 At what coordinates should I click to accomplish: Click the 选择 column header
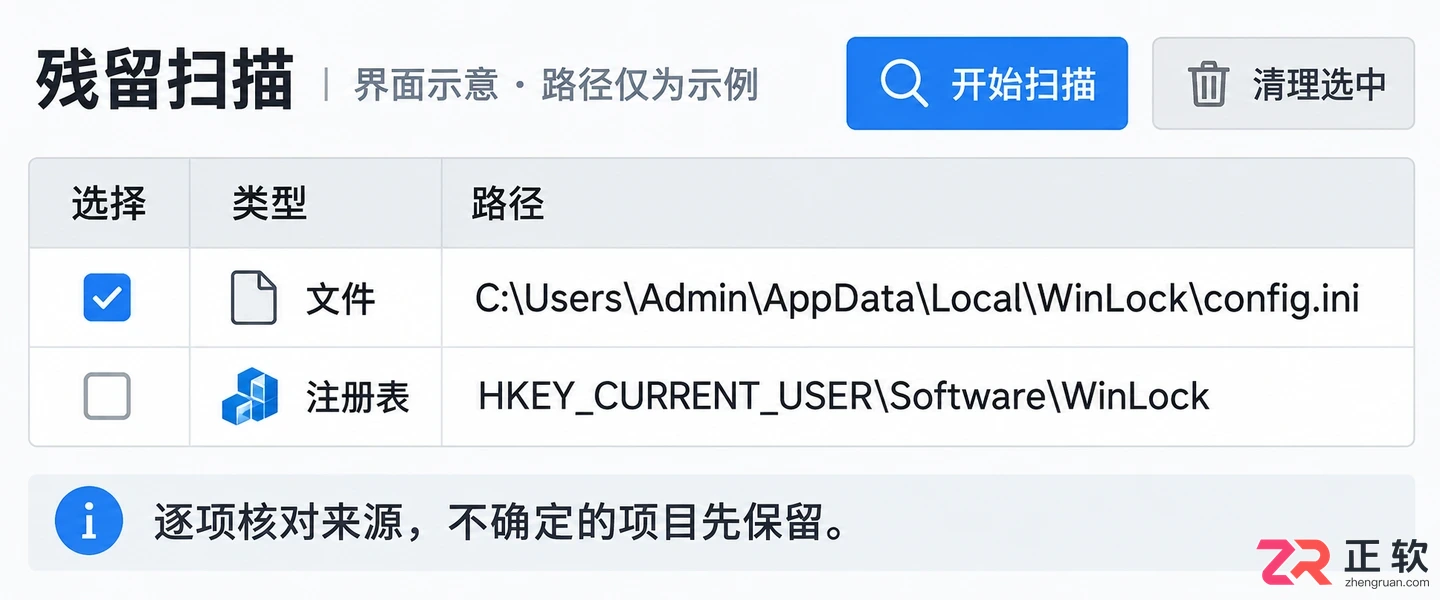point(109,204)
